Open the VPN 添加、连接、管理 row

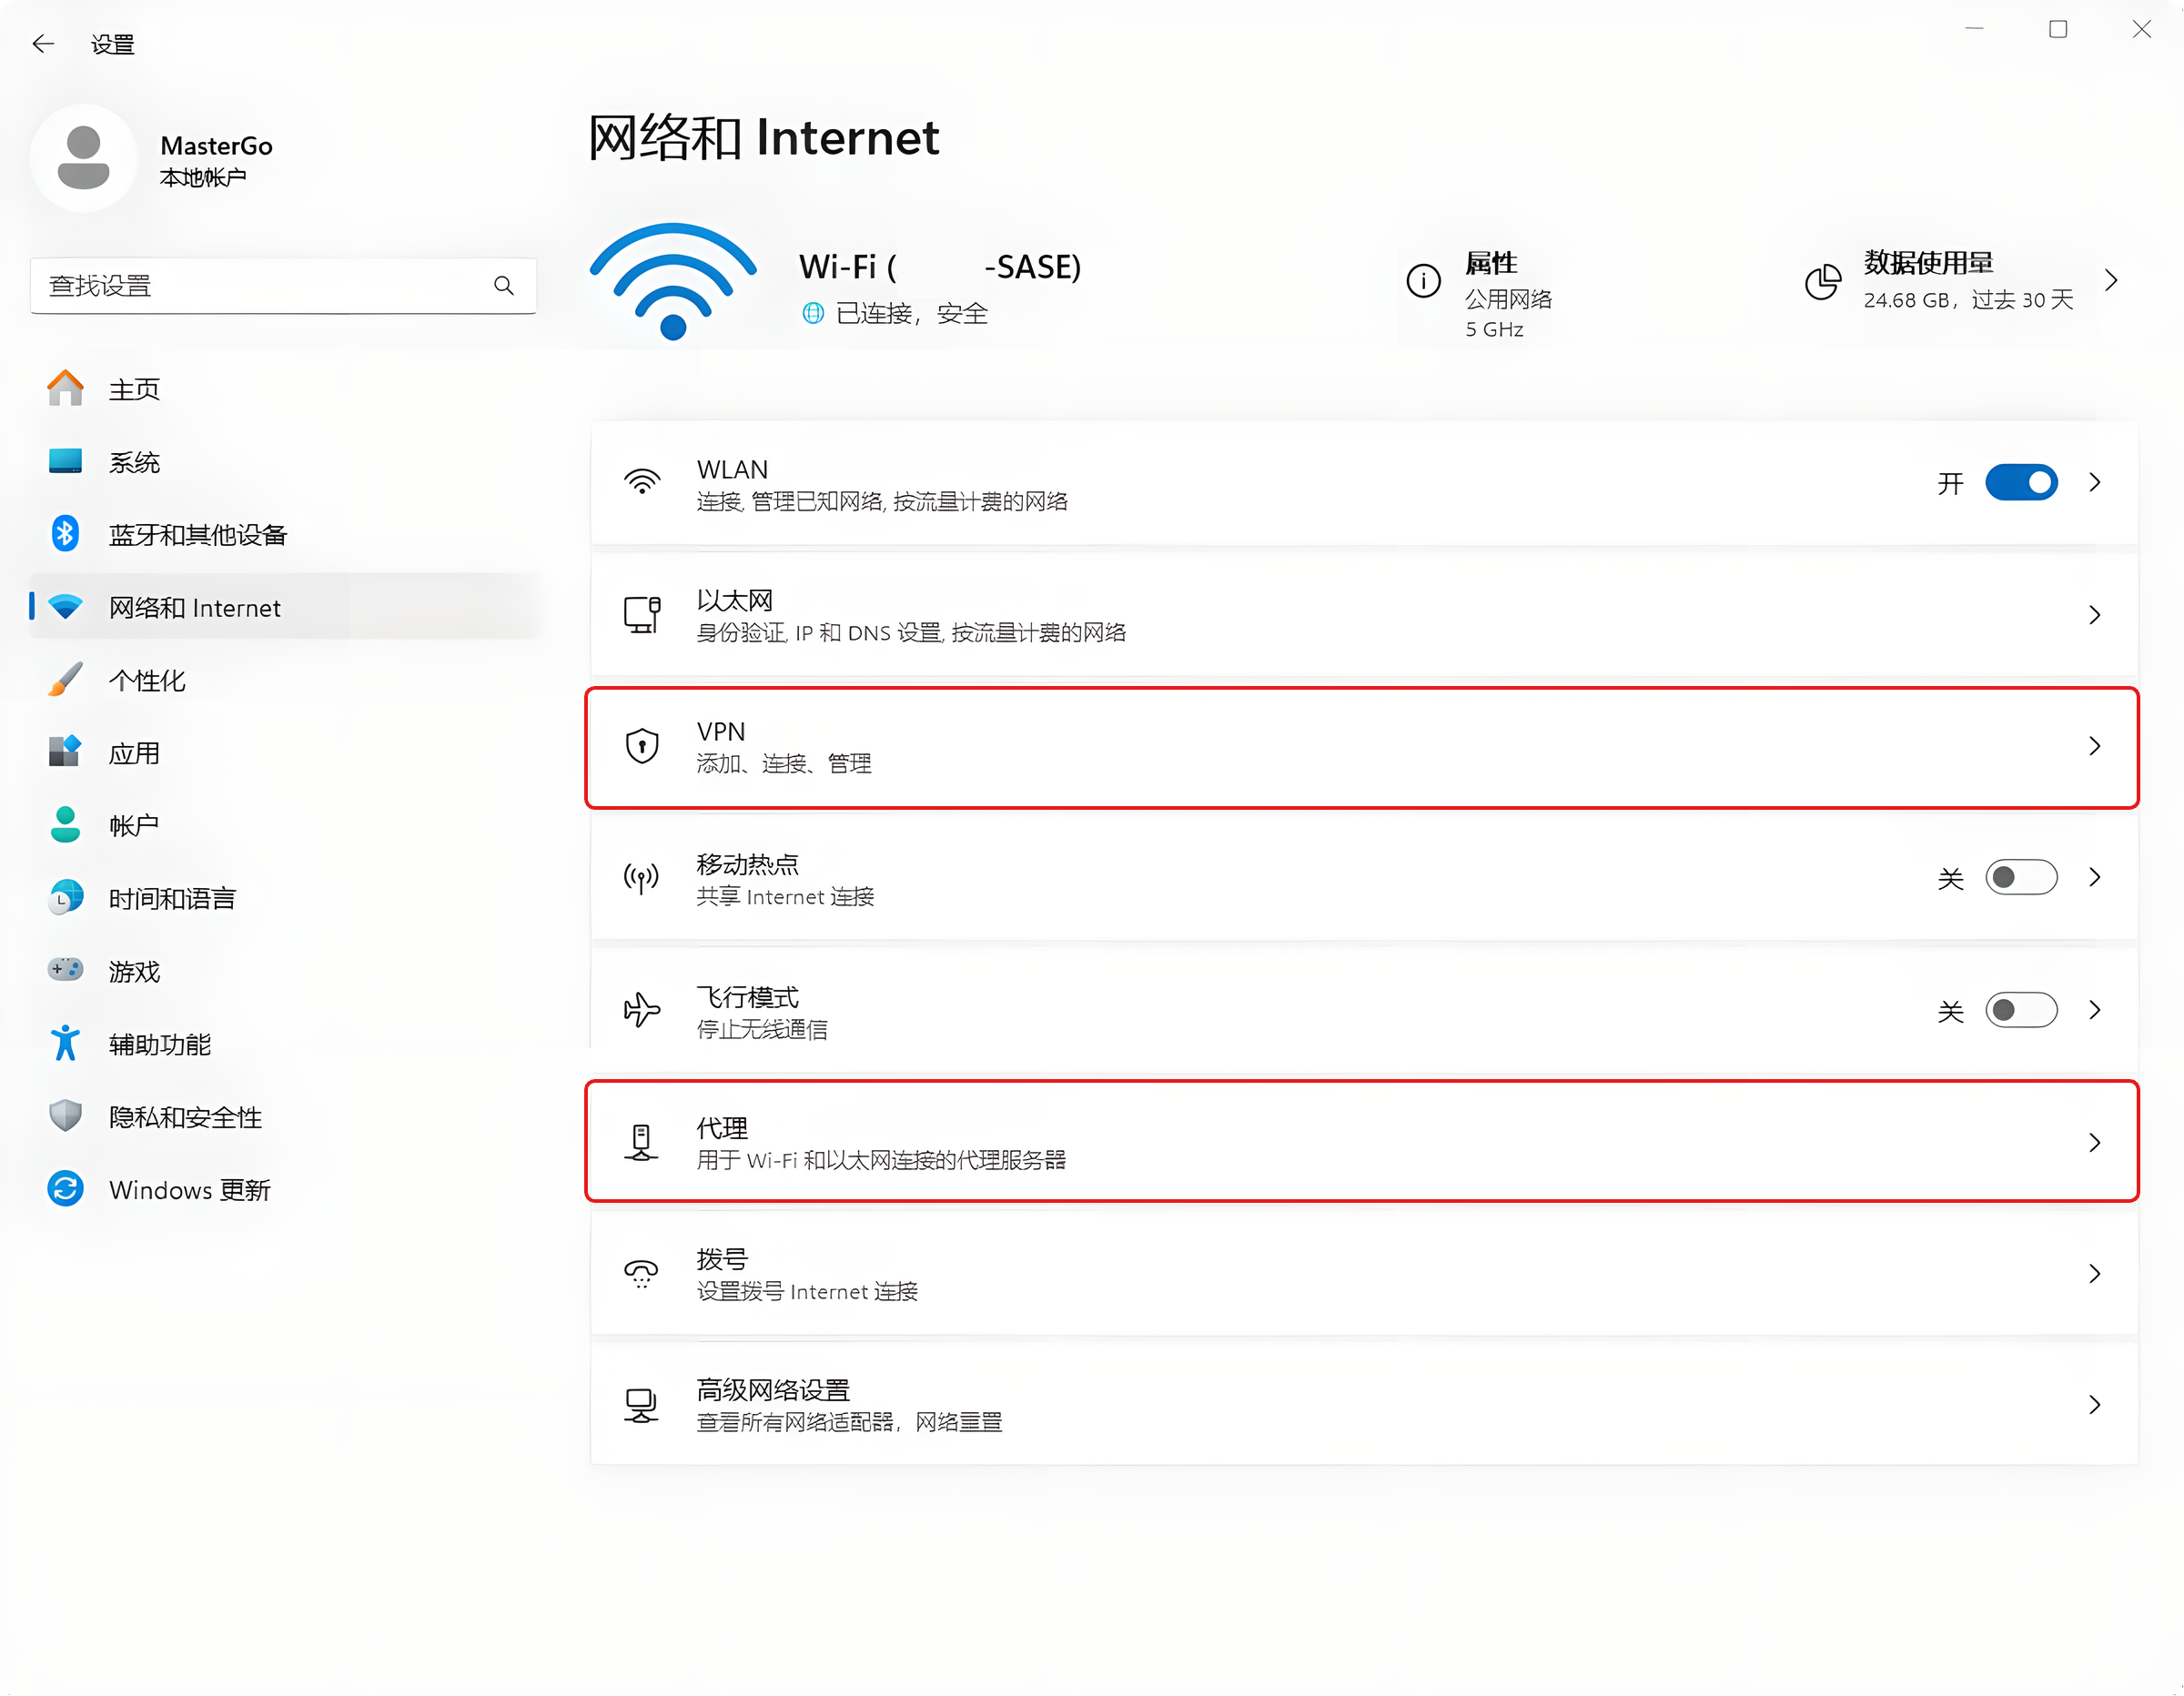(1364, 747)
